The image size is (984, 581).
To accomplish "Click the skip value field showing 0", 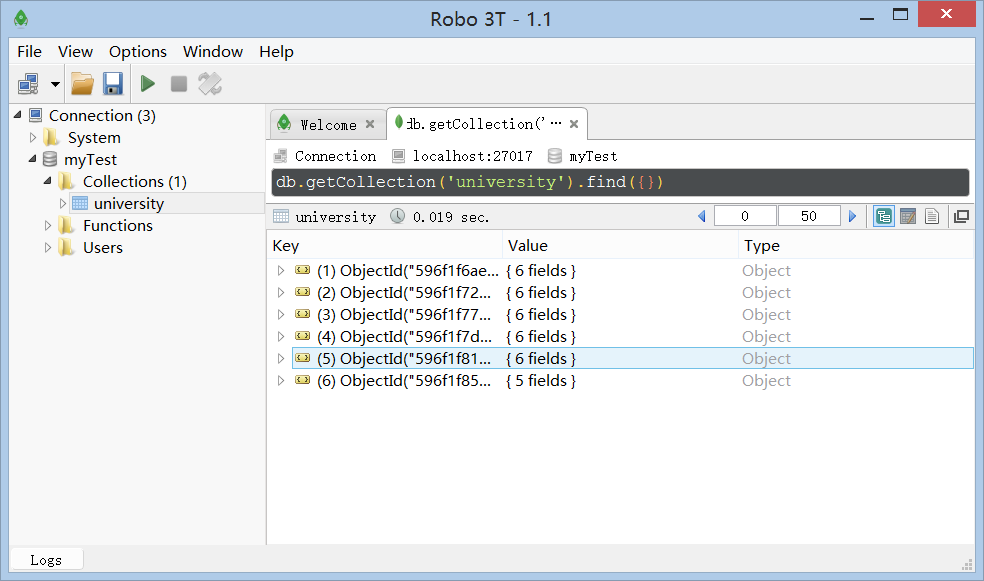I will click(x=745, y=216).
